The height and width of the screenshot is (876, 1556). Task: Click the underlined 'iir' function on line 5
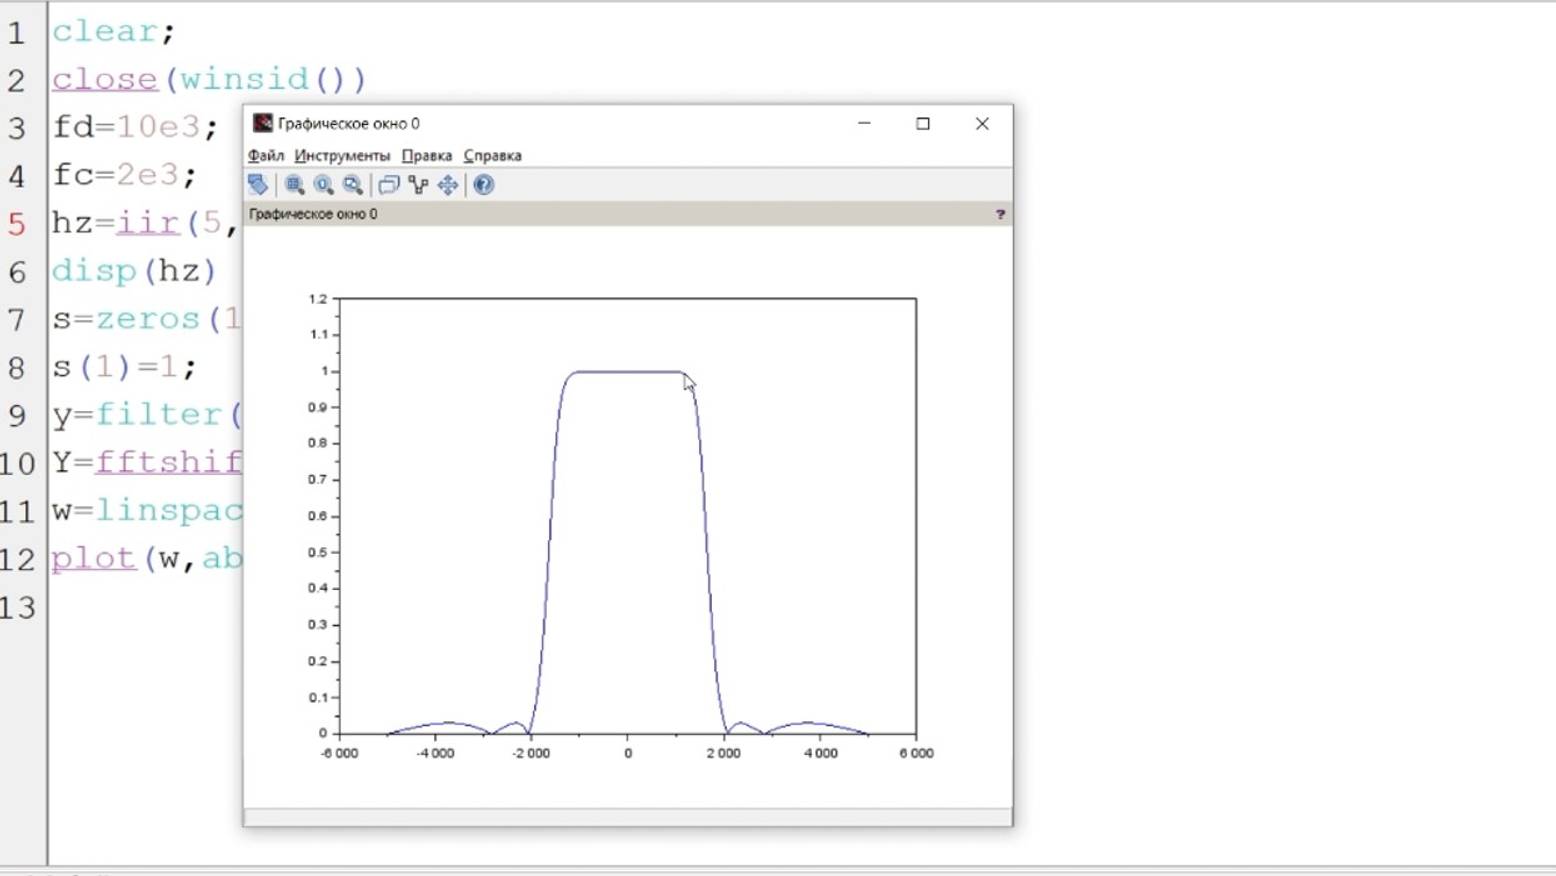click(147, 222)
